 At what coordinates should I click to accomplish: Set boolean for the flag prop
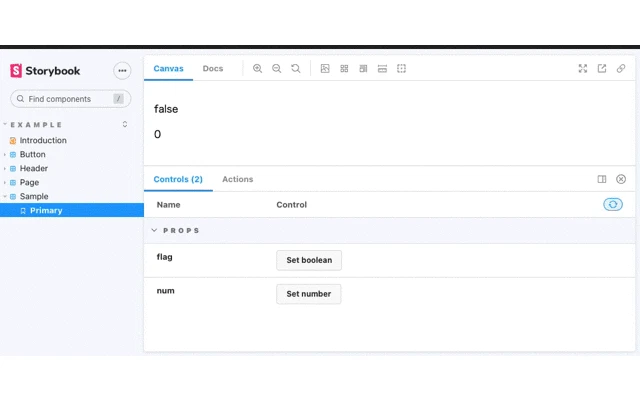point(309,260)
